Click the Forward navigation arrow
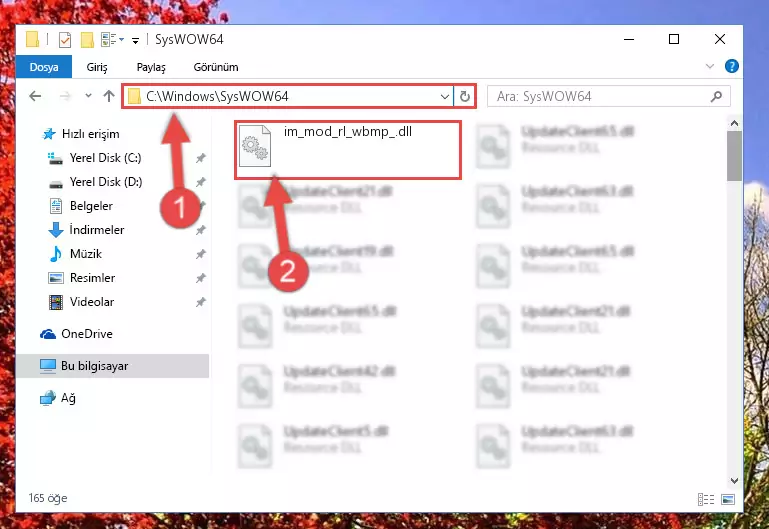 coord(65,96)
